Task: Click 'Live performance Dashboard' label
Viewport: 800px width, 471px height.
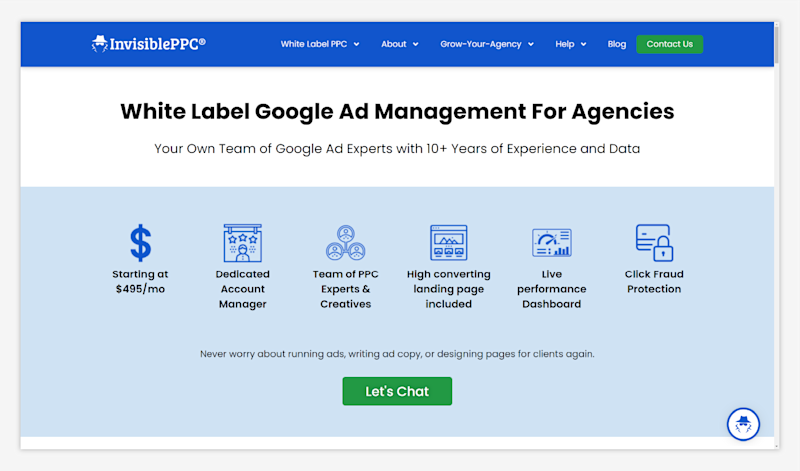Action: click(552, 289)
